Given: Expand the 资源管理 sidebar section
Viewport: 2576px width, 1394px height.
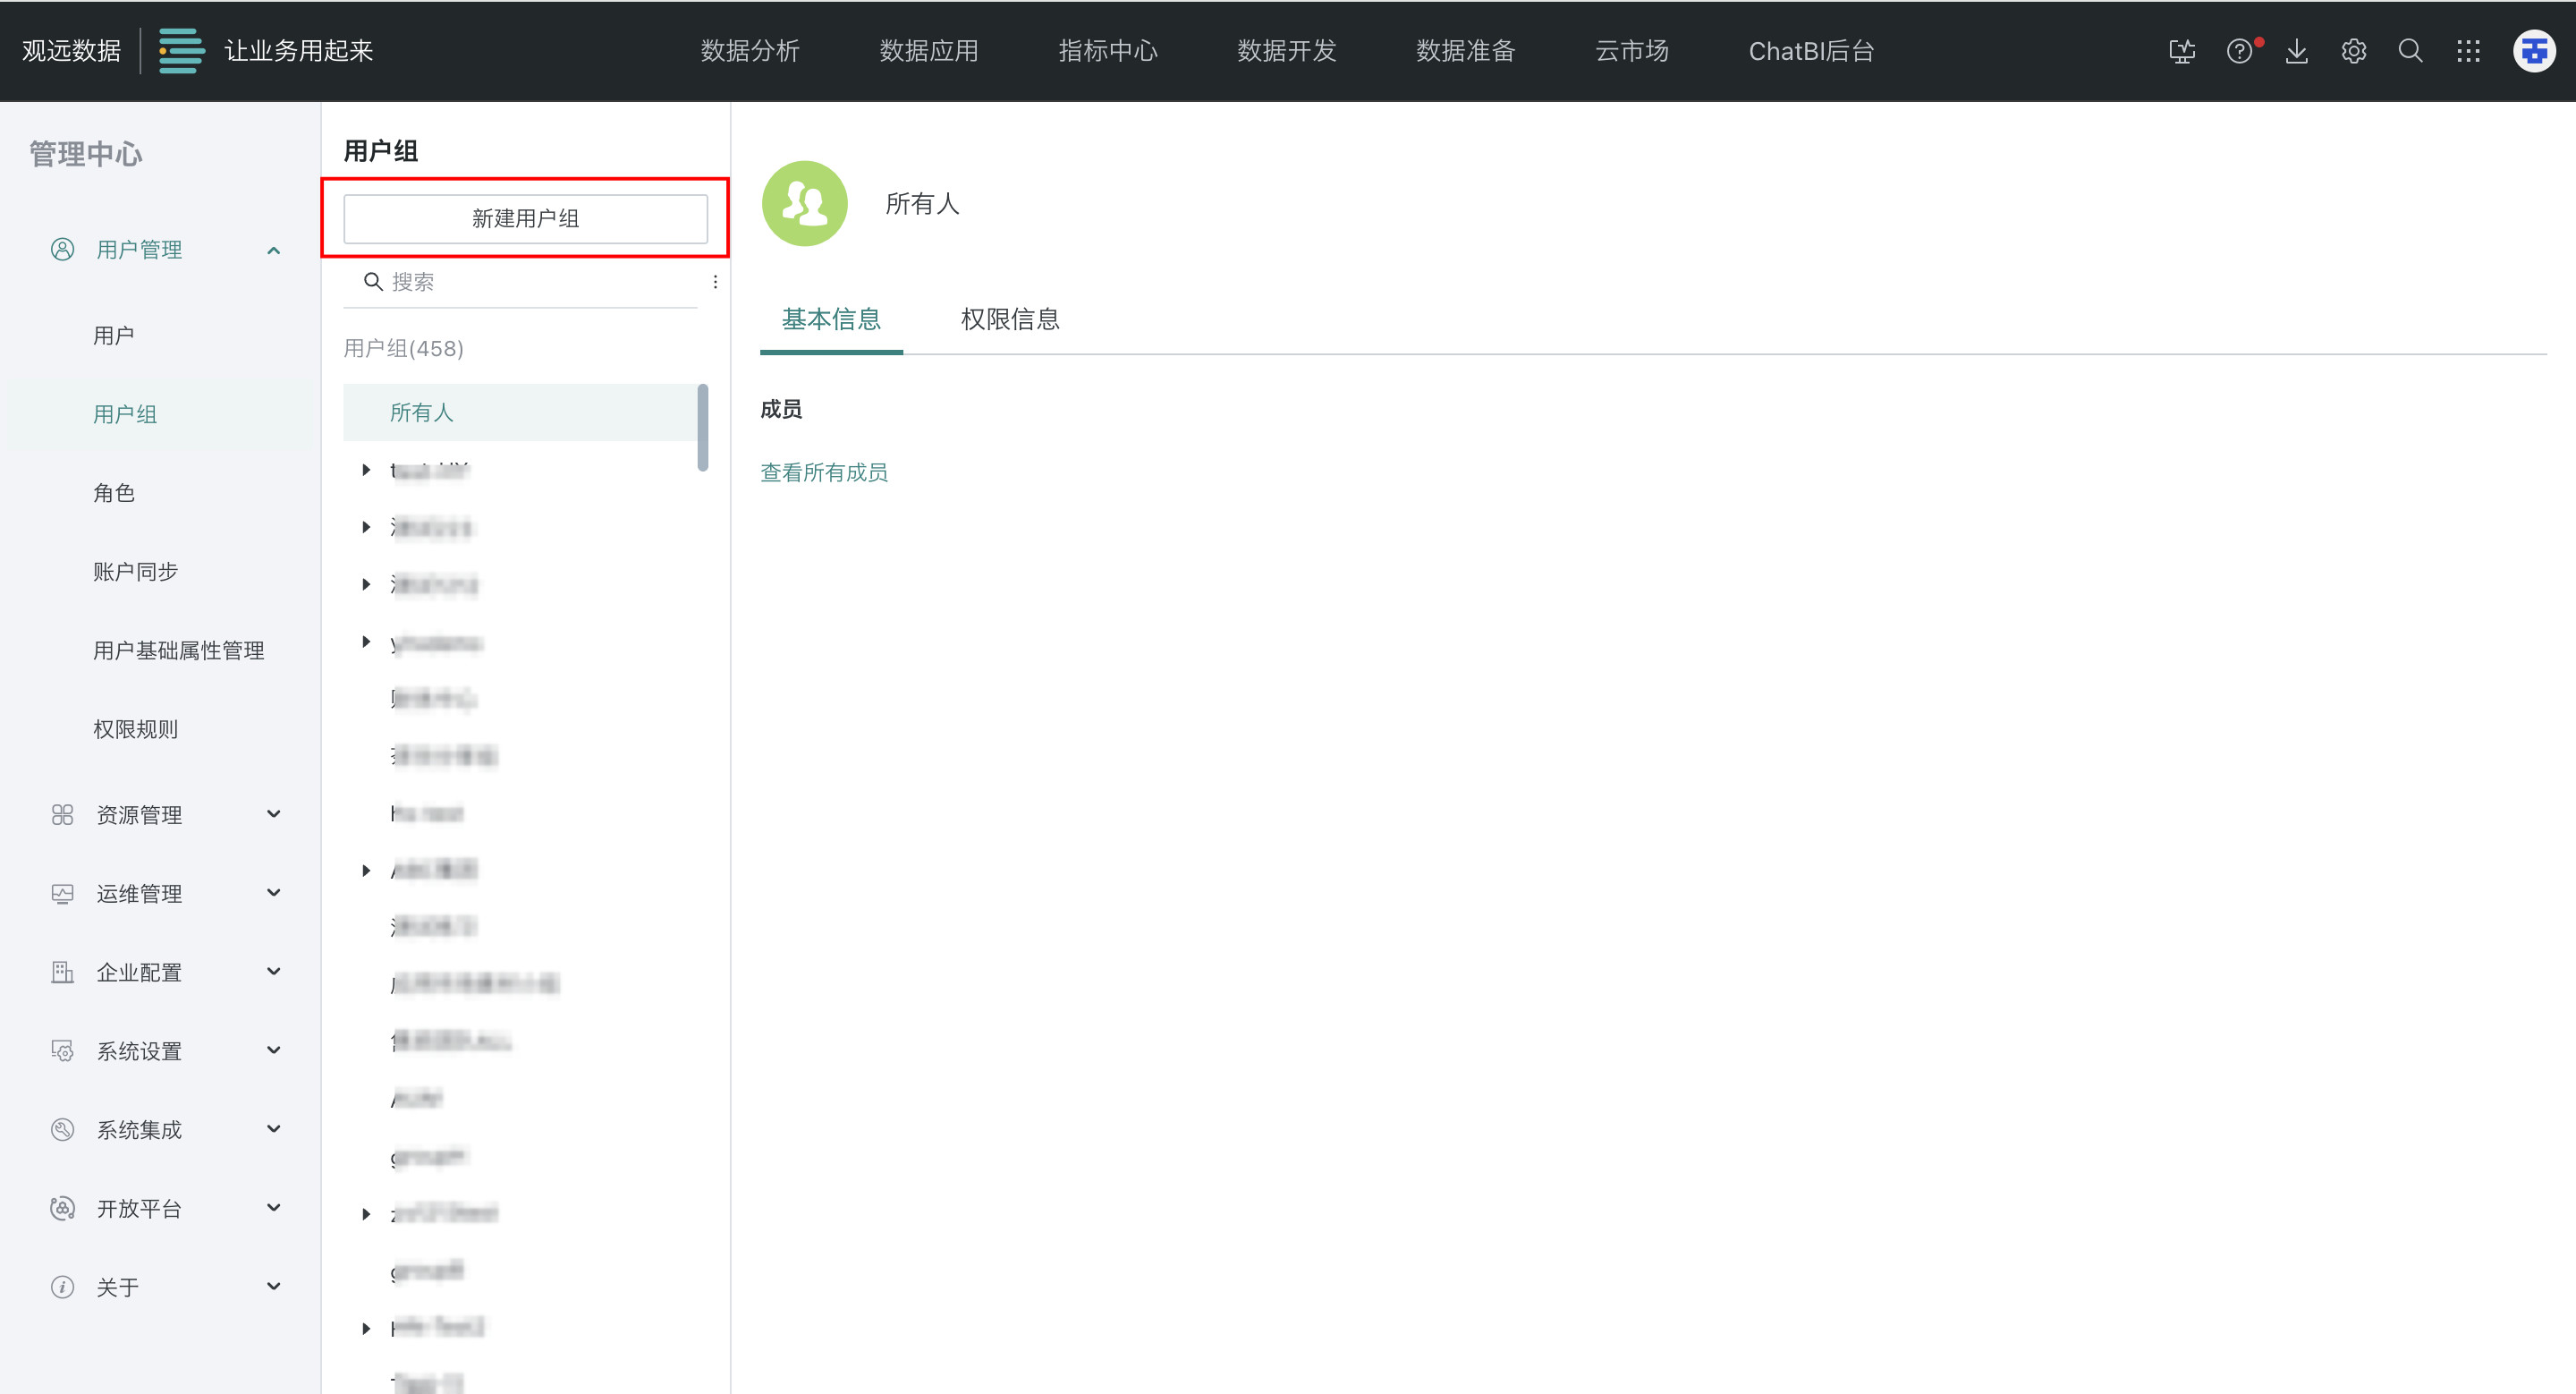Looking at the screenshot, I should click(x=273, y=814).
